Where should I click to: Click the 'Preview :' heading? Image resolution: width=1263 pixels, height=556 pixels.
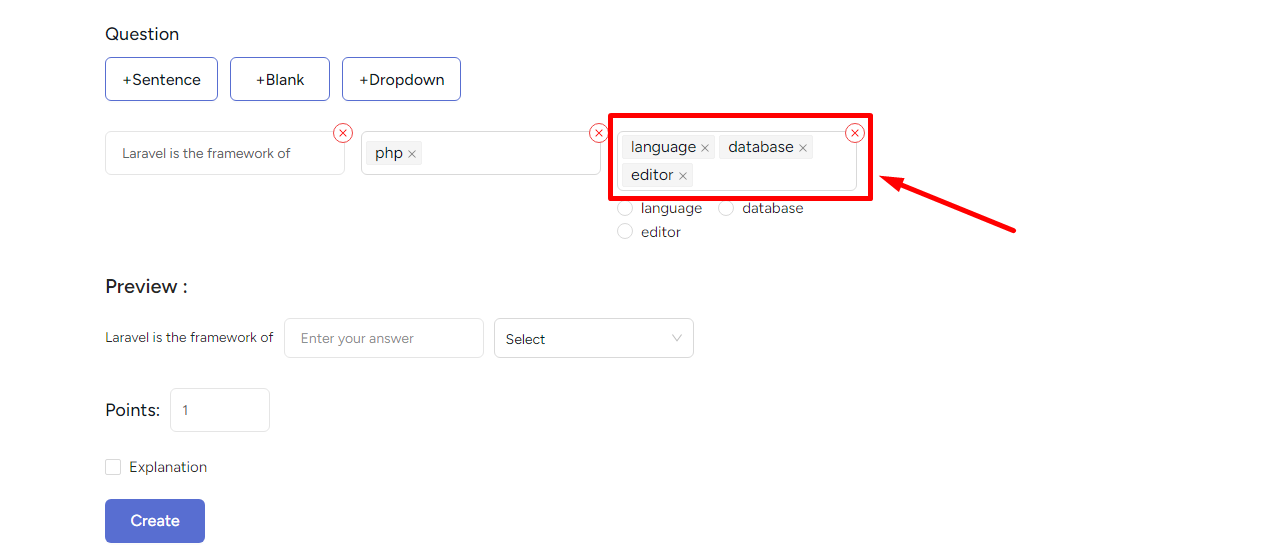tap(146, 286)
